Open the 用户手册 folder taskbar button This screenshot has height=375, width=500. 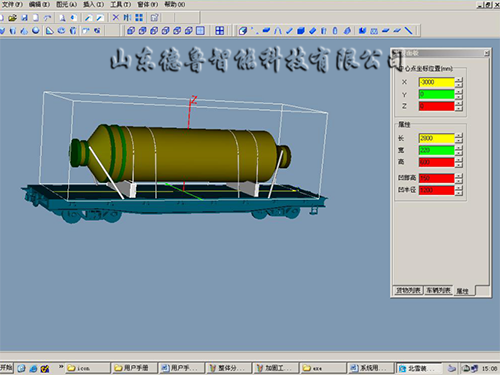pos(134,368)
